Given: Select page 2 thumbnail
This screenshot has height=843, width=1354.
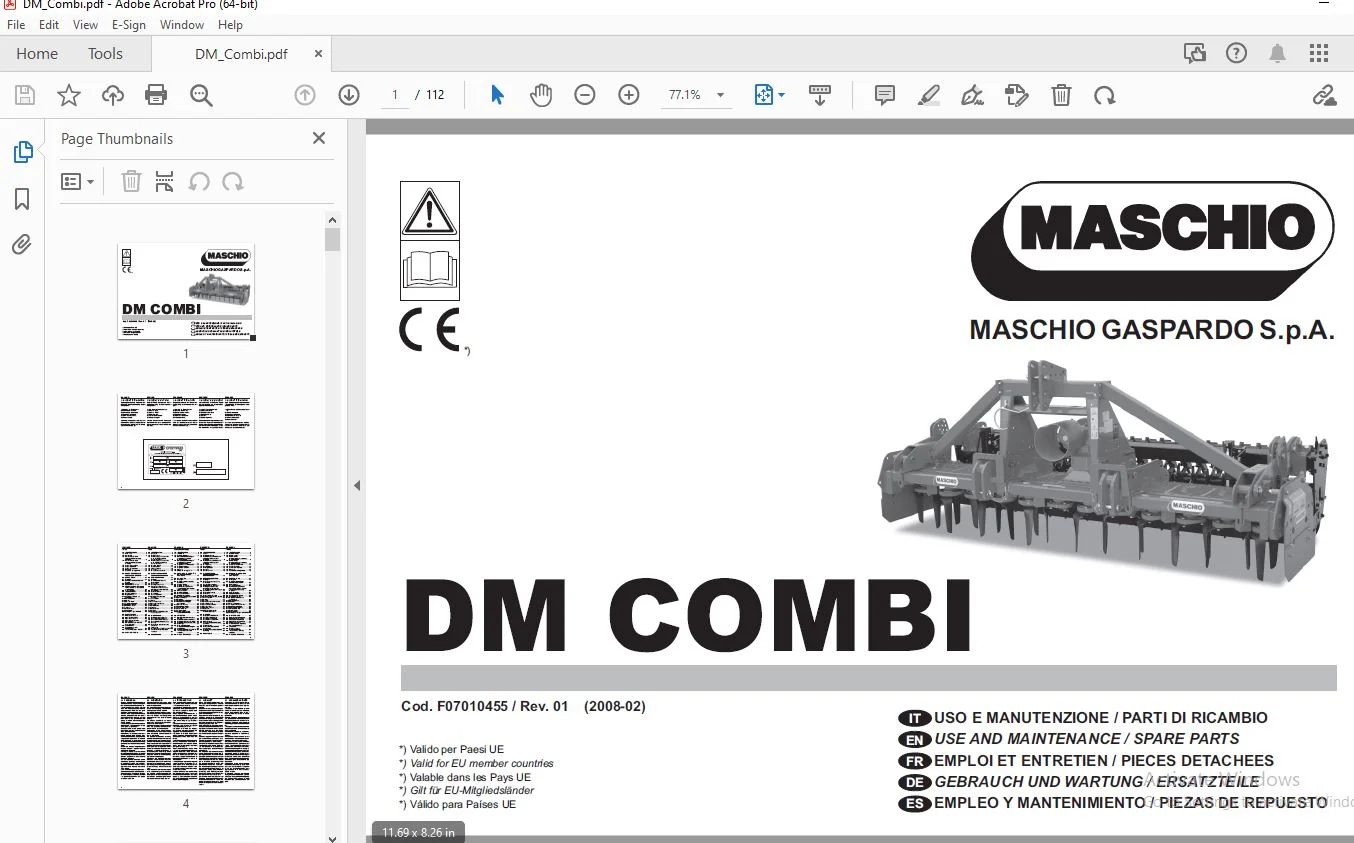Looking at the screenshot, I should pos(186,441).
